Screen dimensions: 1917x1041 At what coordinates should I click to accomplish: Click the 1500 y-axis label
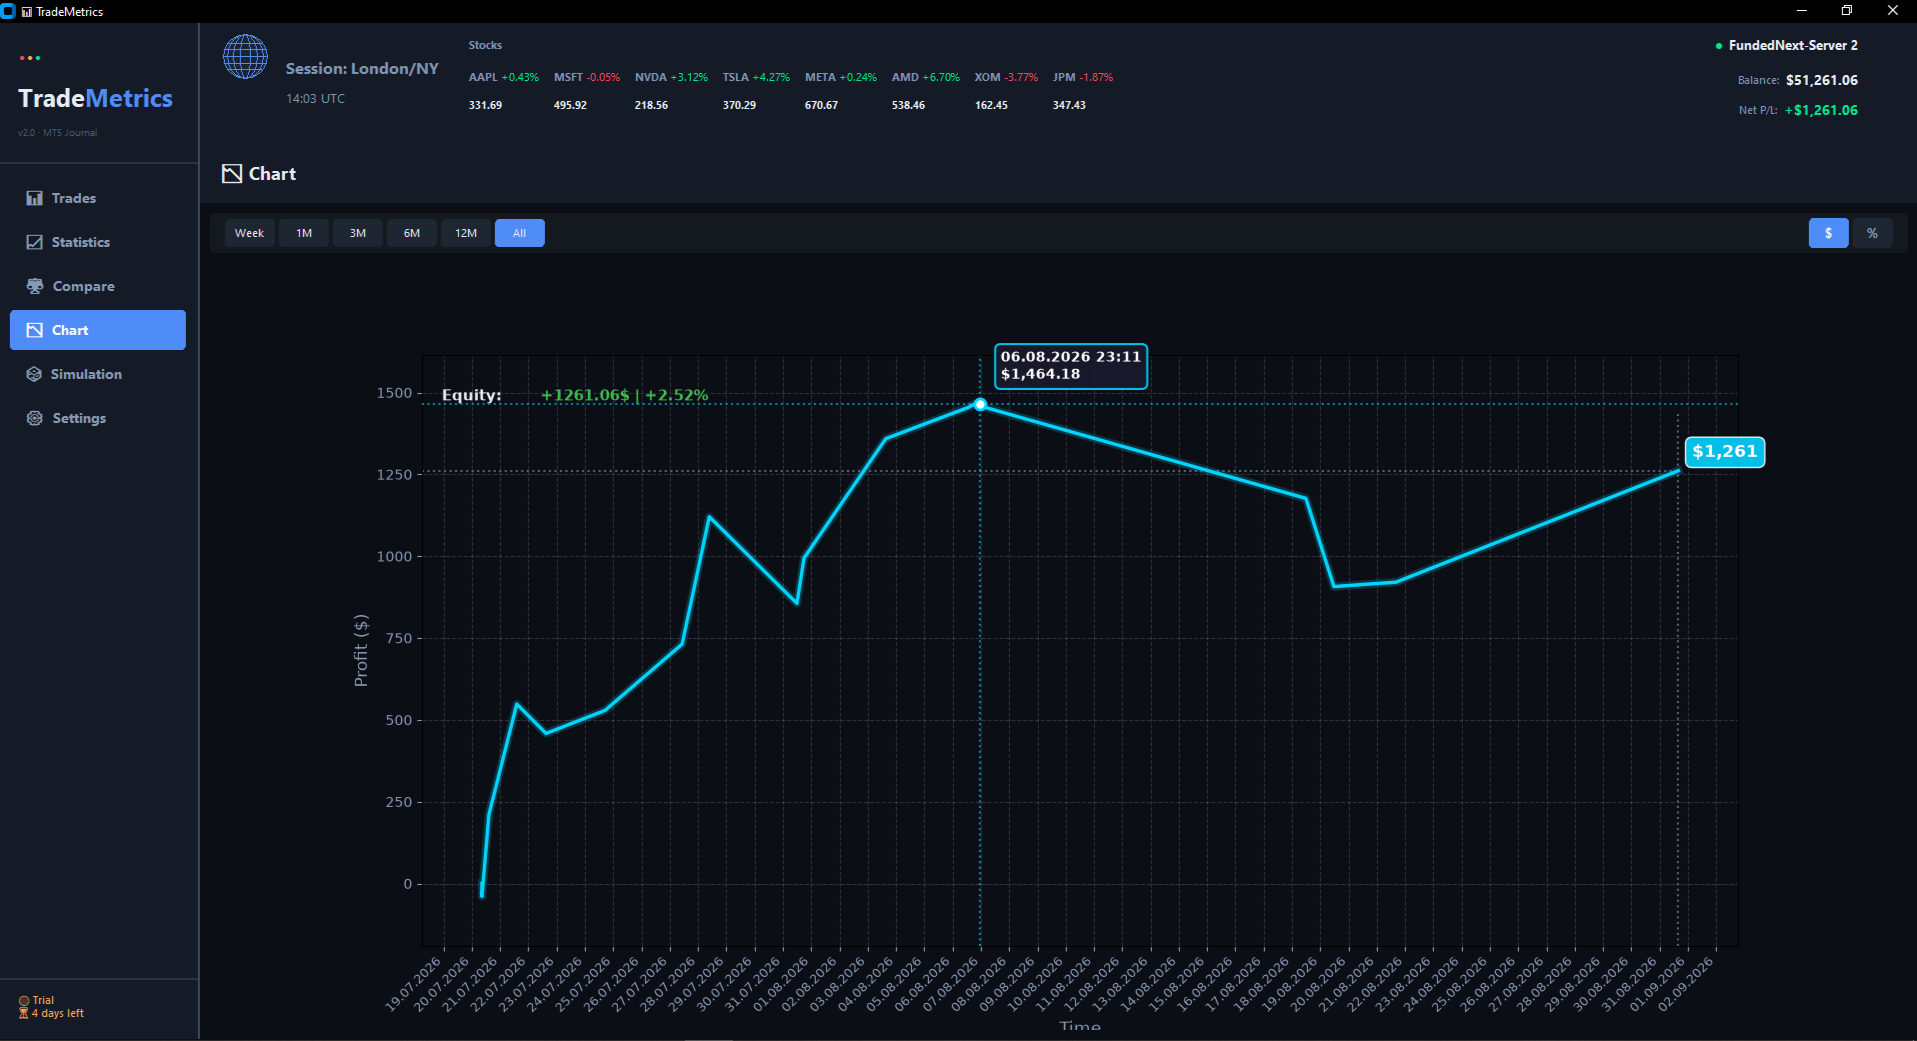pos(394,393)
